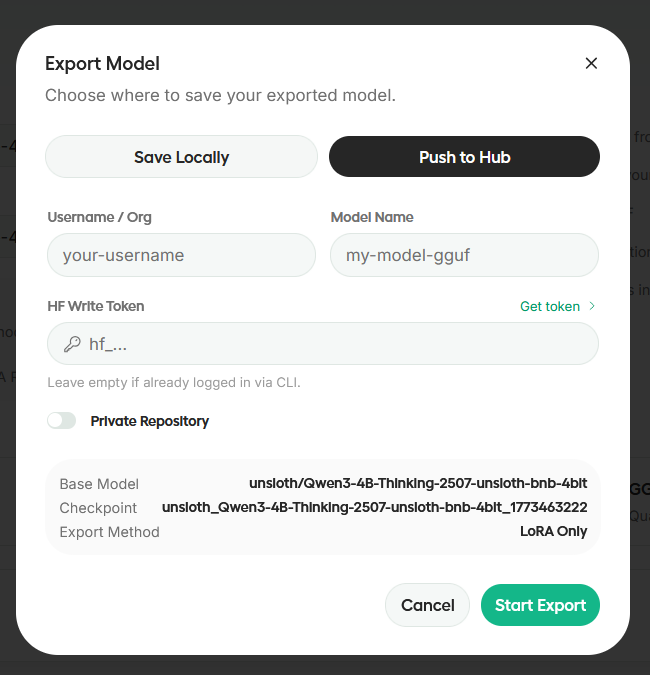Click the LoRA Only export method value

pyautogui.click(x=553, y=532)
